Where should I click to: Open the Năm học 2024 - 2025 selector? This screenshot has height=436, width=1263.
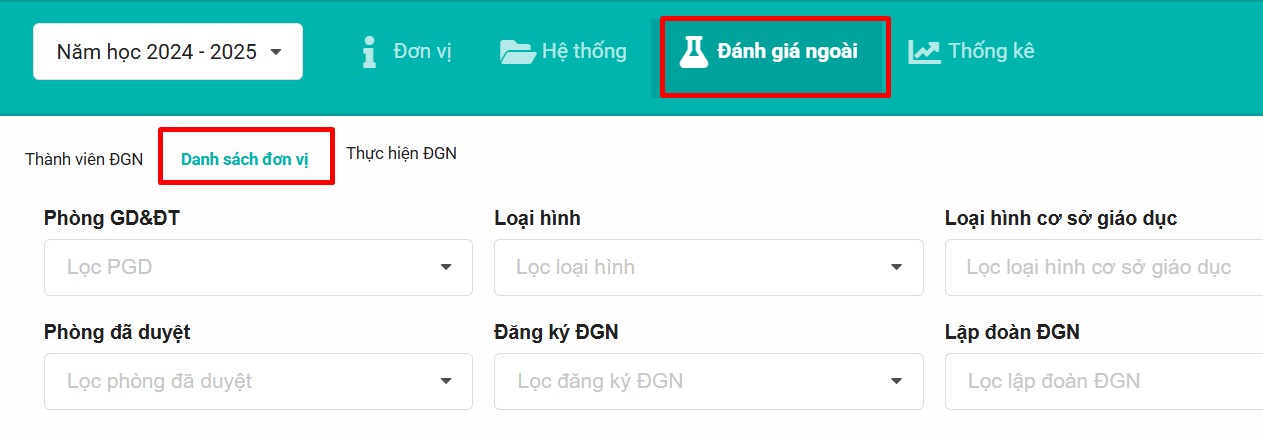point(168,52)
